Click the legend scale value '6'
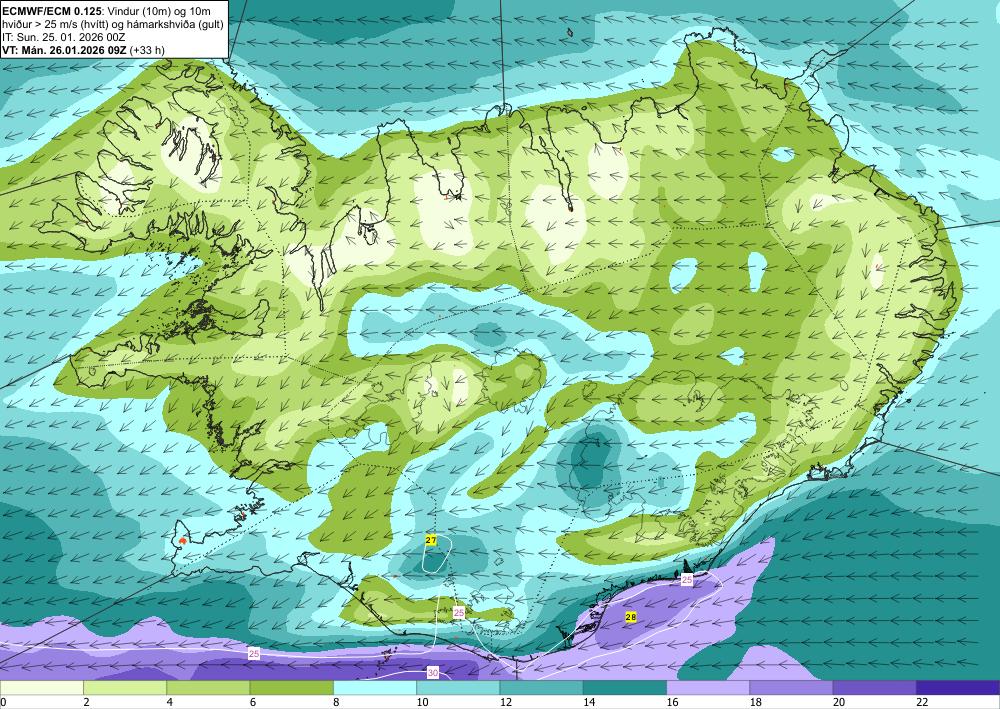This screenshot has height=709, width=1000. (x=253, y=702)
